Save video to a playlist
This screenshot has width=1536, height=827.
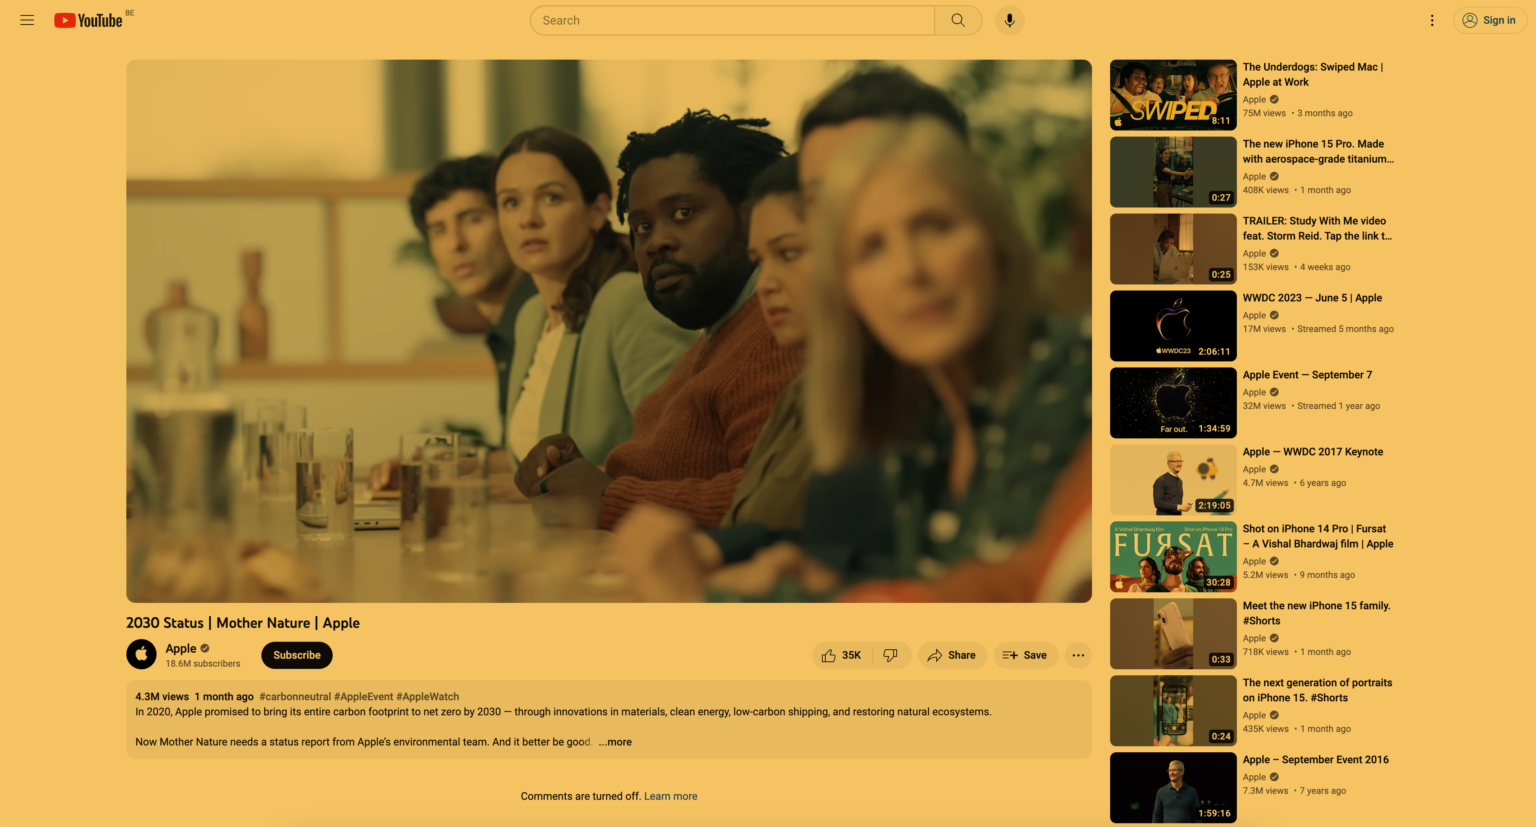click(x=1024, y=655)
